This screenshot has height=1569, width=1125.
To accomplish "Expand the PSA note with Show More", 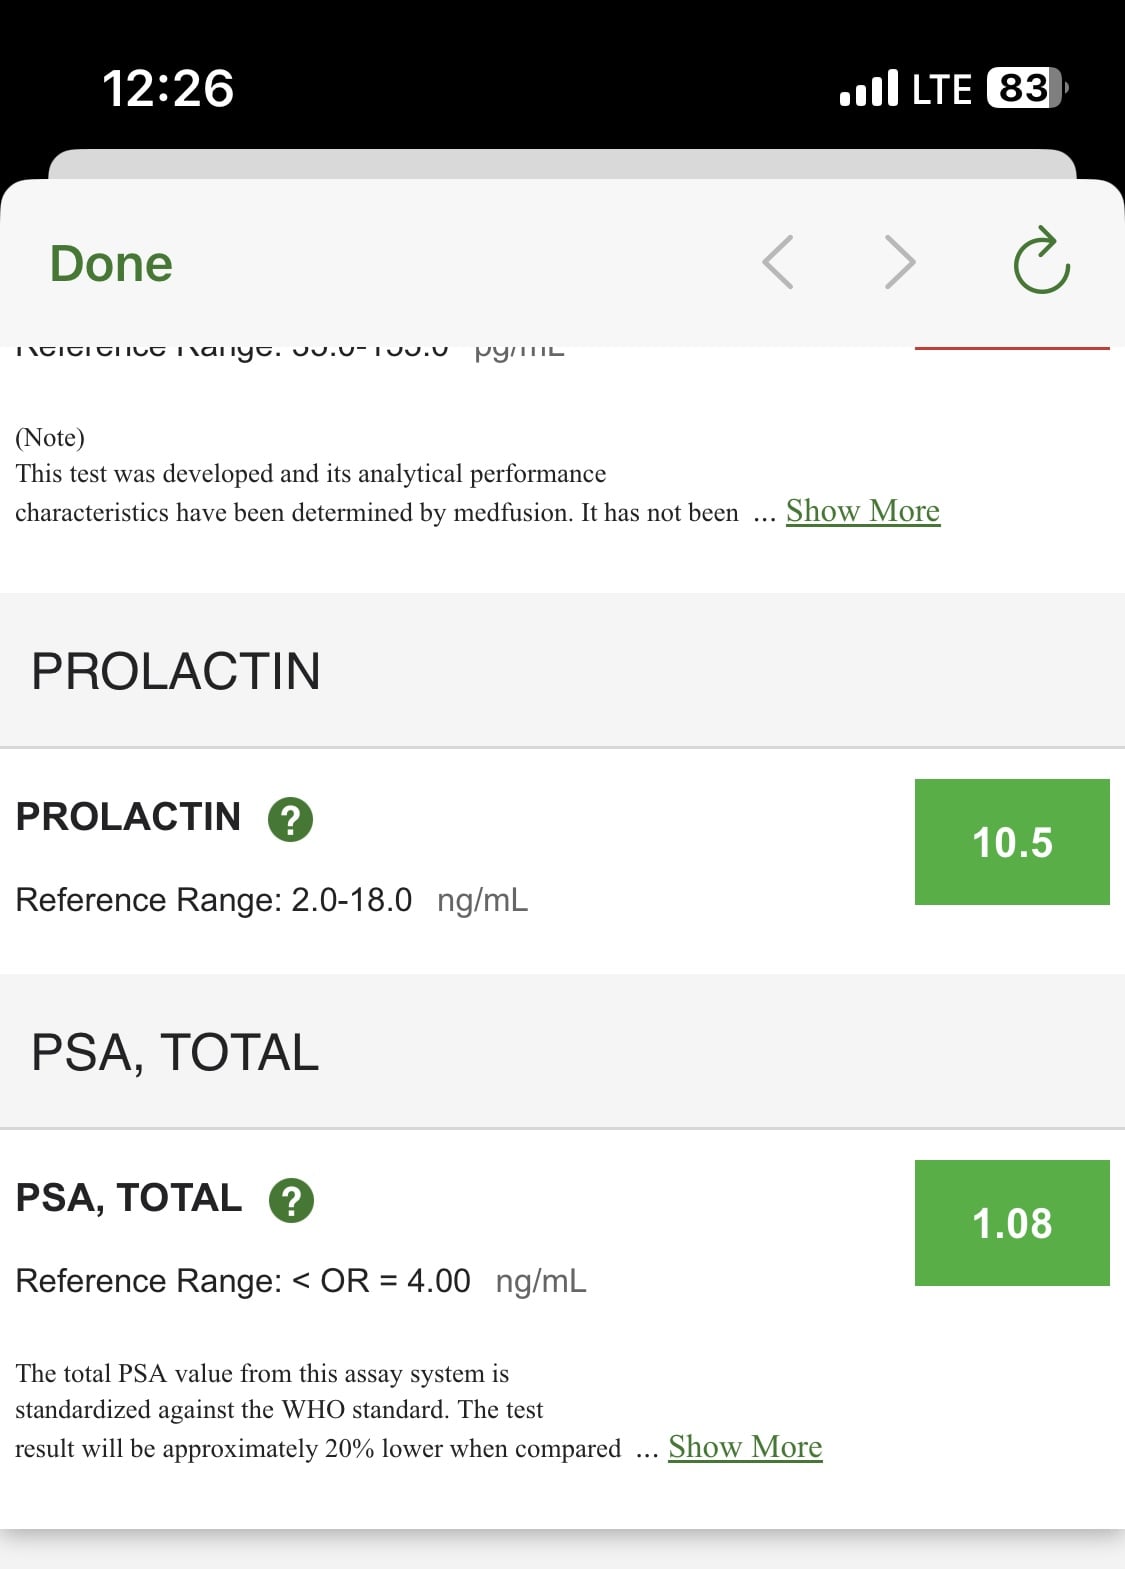I will tap(745, 1447).
